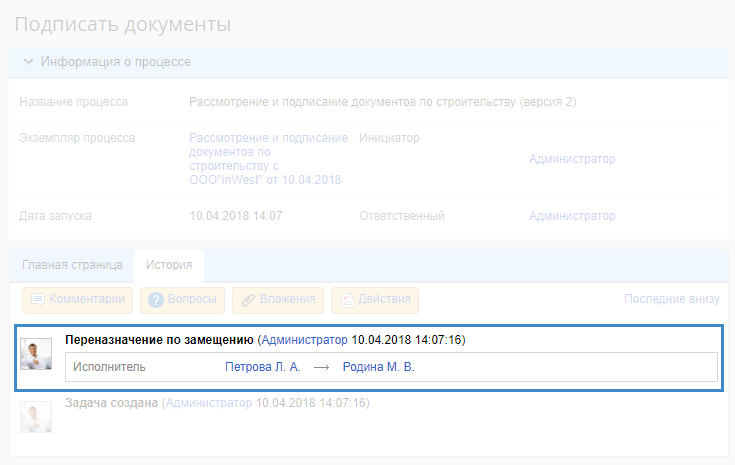Open the process instance link Рассмотрение и подписание

coord(268,158)
